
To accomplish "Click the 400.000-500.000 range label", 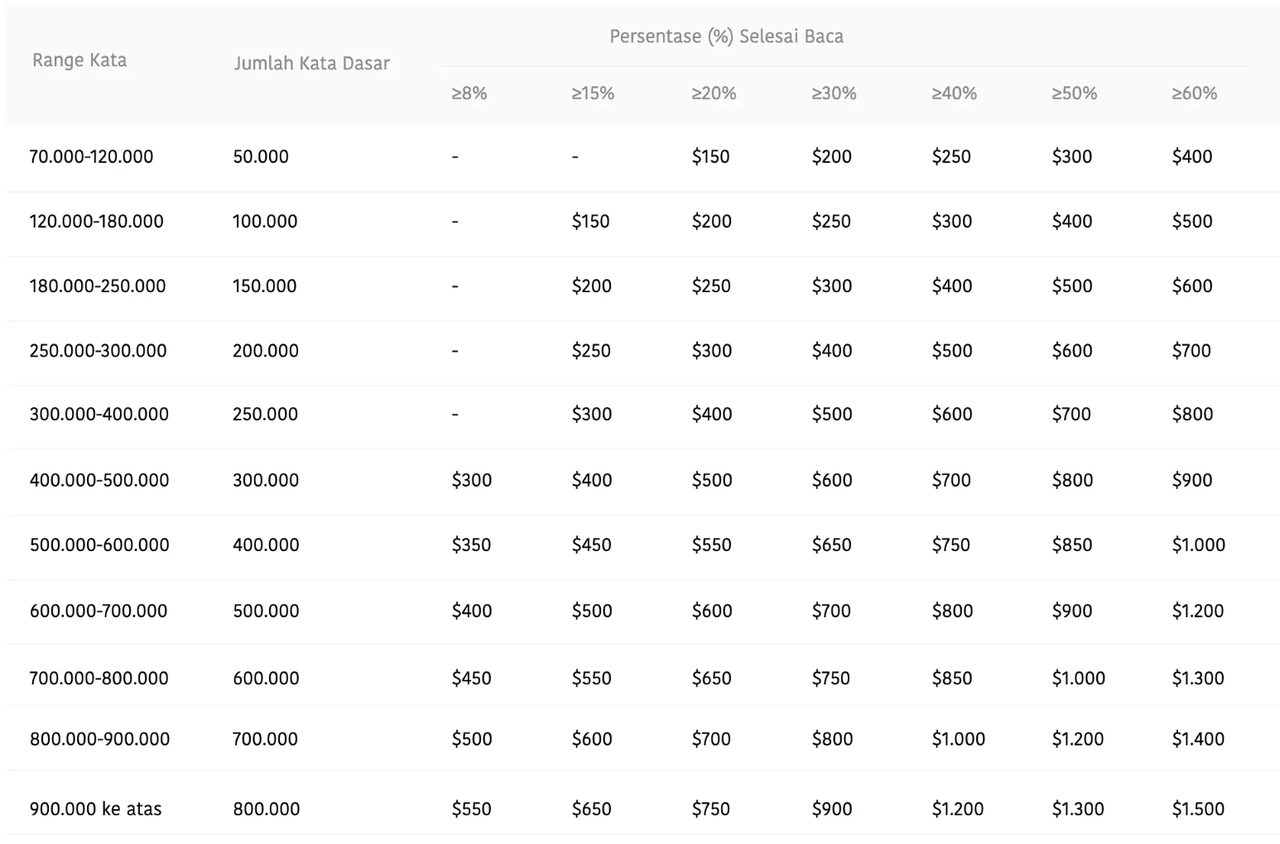I will [x=100, y=480].
